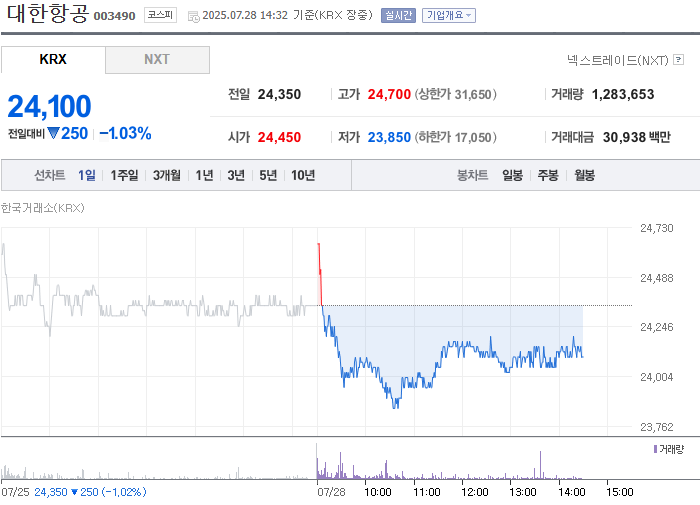
Task: Click the 한국거래소(KRX) chart caption
Action: click(x=42, y=208)
